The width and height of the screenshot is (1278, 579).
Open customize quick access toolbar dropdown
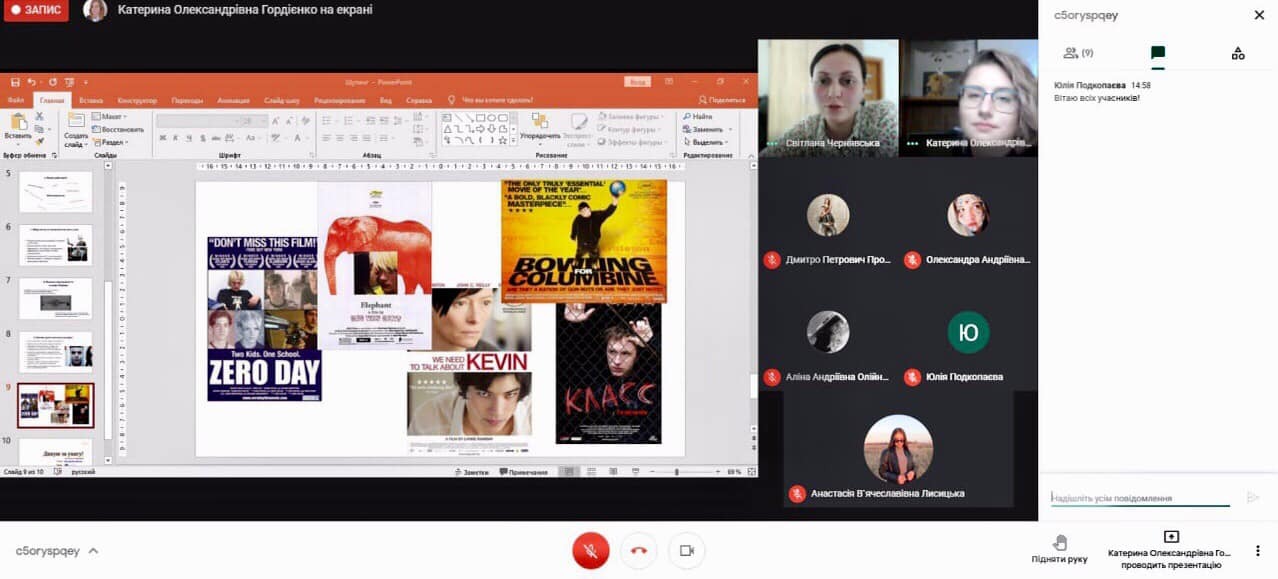86,82
